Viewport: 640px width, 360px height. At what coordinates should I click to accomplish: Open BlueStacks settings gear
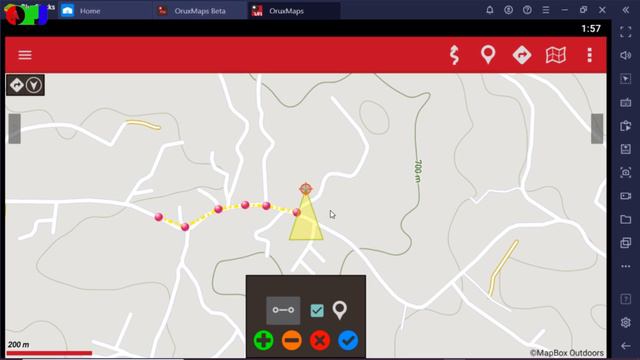point(625,322)
